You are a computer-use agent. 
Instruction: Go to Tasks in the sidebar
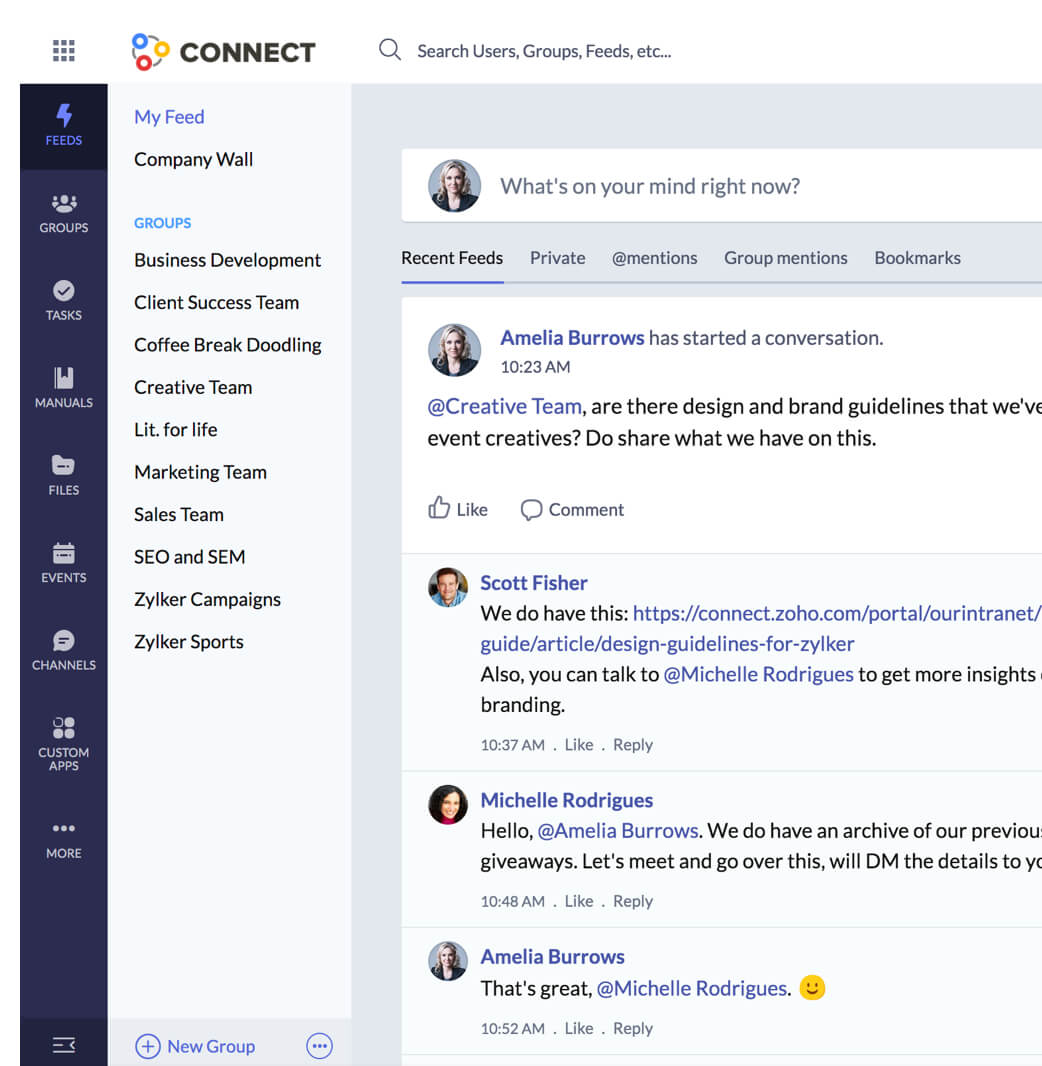(64, 301)
